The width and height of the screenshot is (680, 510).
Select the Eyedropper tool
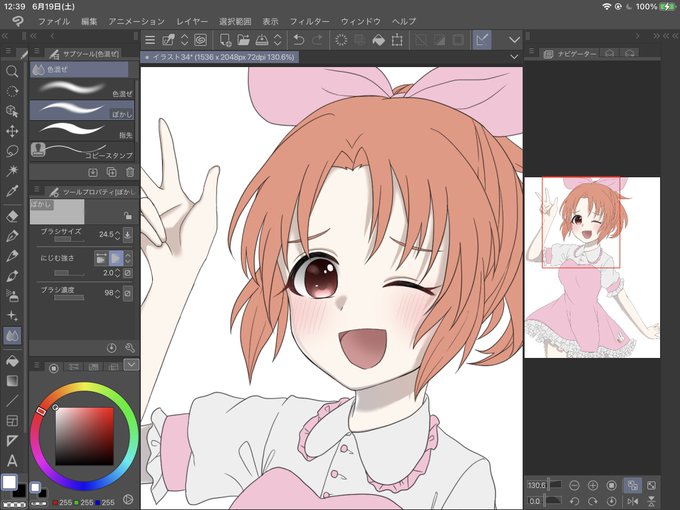[x=12, y=190]
